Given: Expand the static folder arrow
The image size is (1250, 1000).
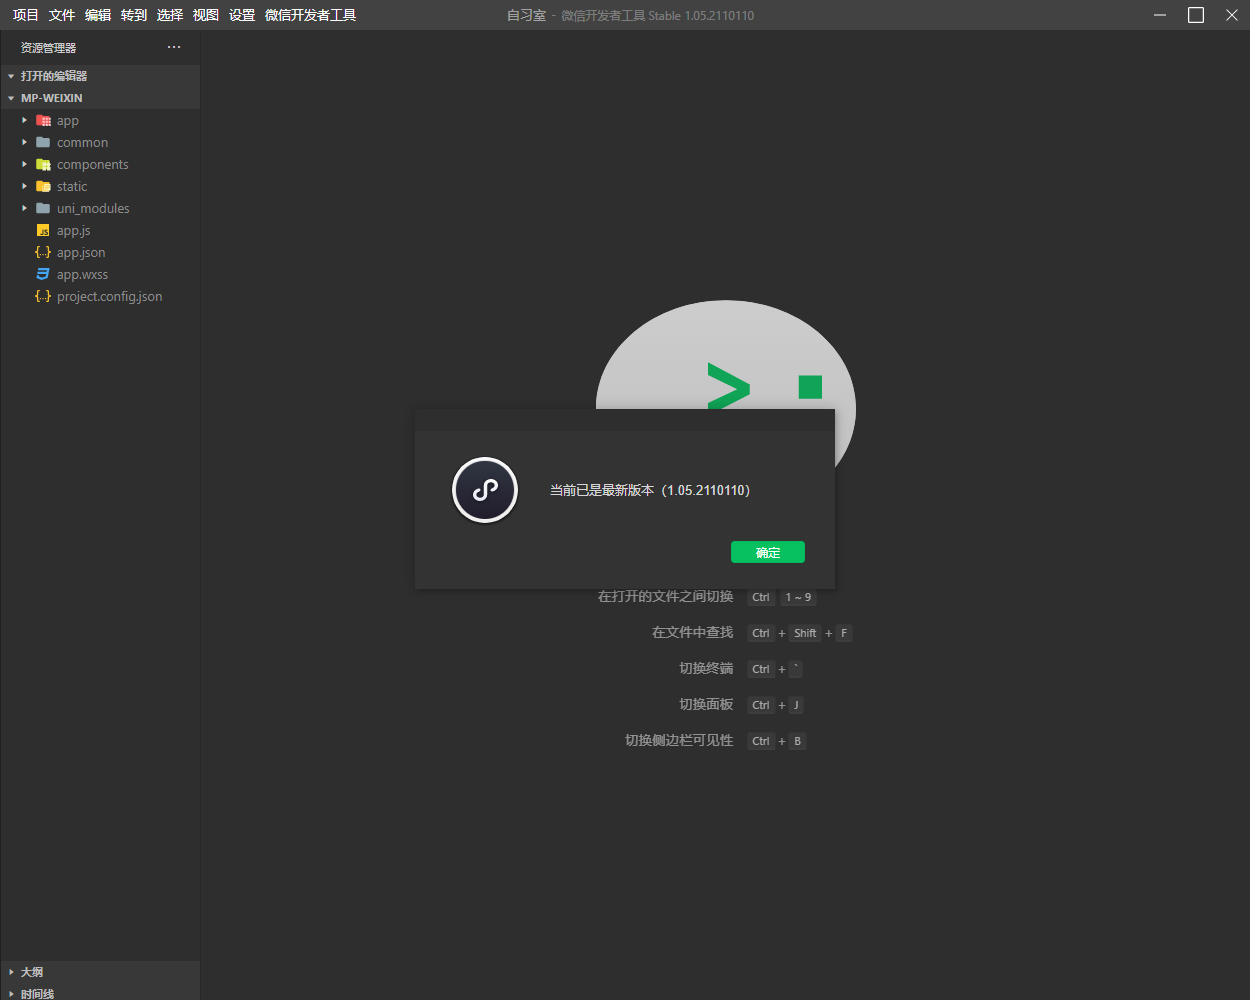Looking at the screenshot, I should pos(25,186).
